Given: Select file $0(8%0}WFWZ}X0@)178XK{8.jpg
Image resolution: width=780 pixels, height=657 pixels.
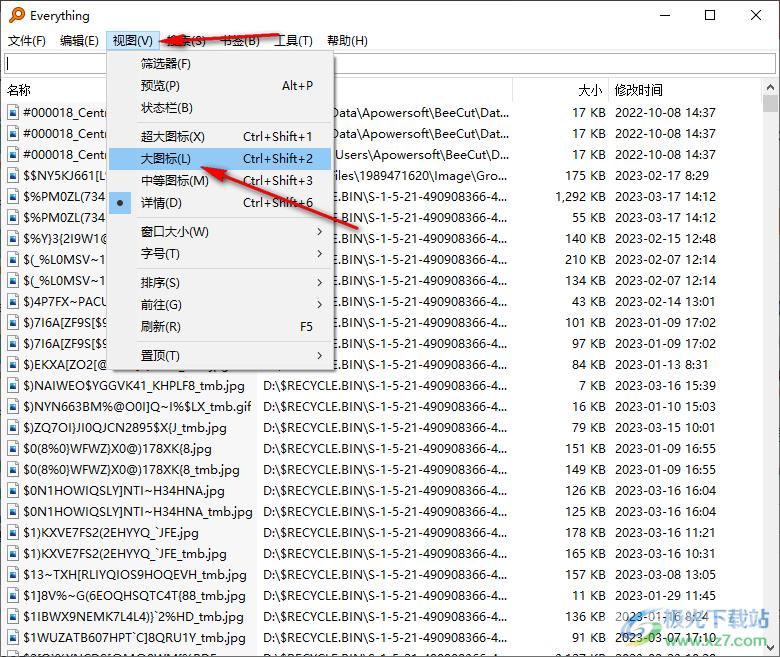Looking at the screenshot, I should coord(117,449).
